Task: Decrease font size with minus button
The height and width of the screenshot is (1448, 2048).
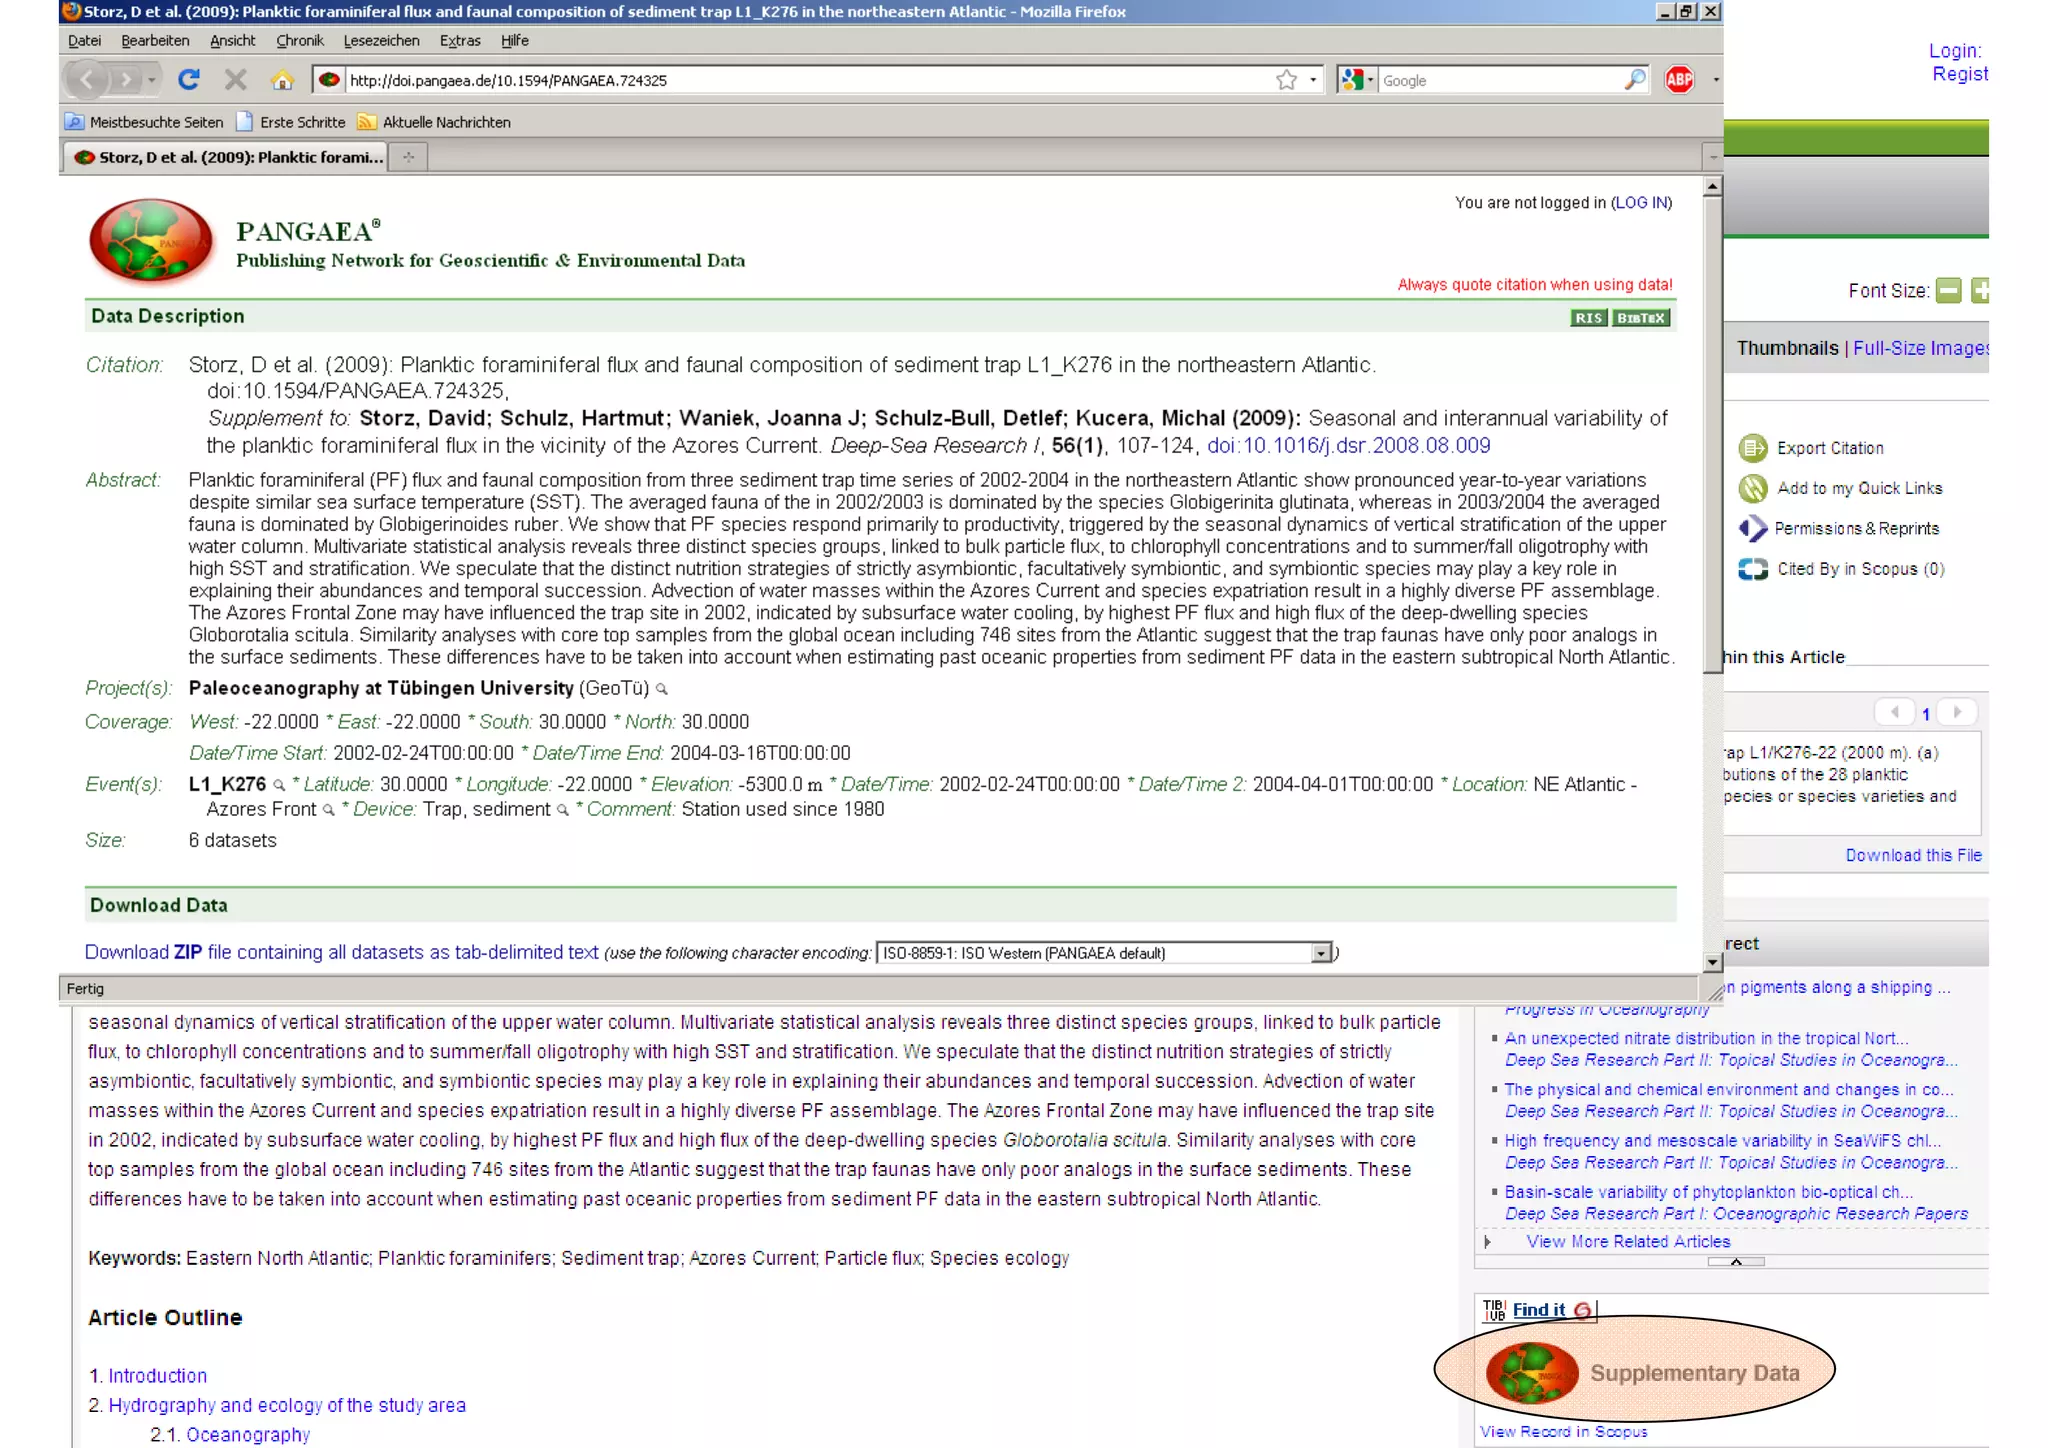Action: click(x=1948, y=291)
